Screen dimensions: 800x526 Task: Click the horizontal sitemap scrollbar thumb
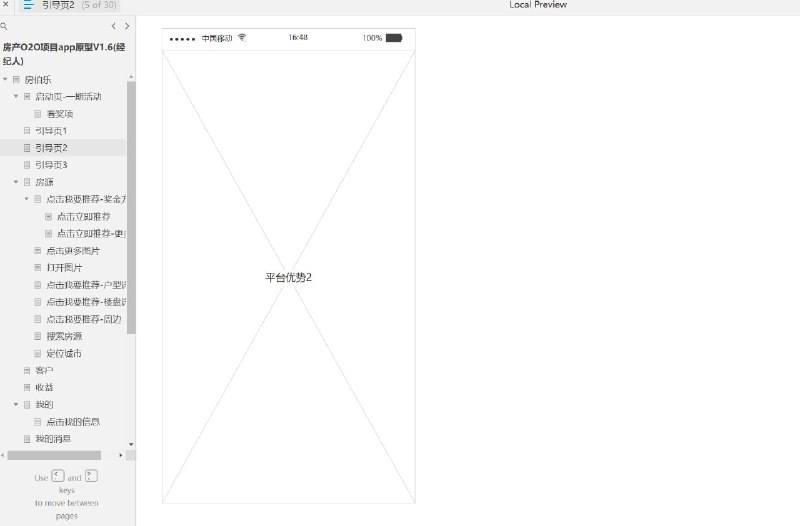click(54, 455)
